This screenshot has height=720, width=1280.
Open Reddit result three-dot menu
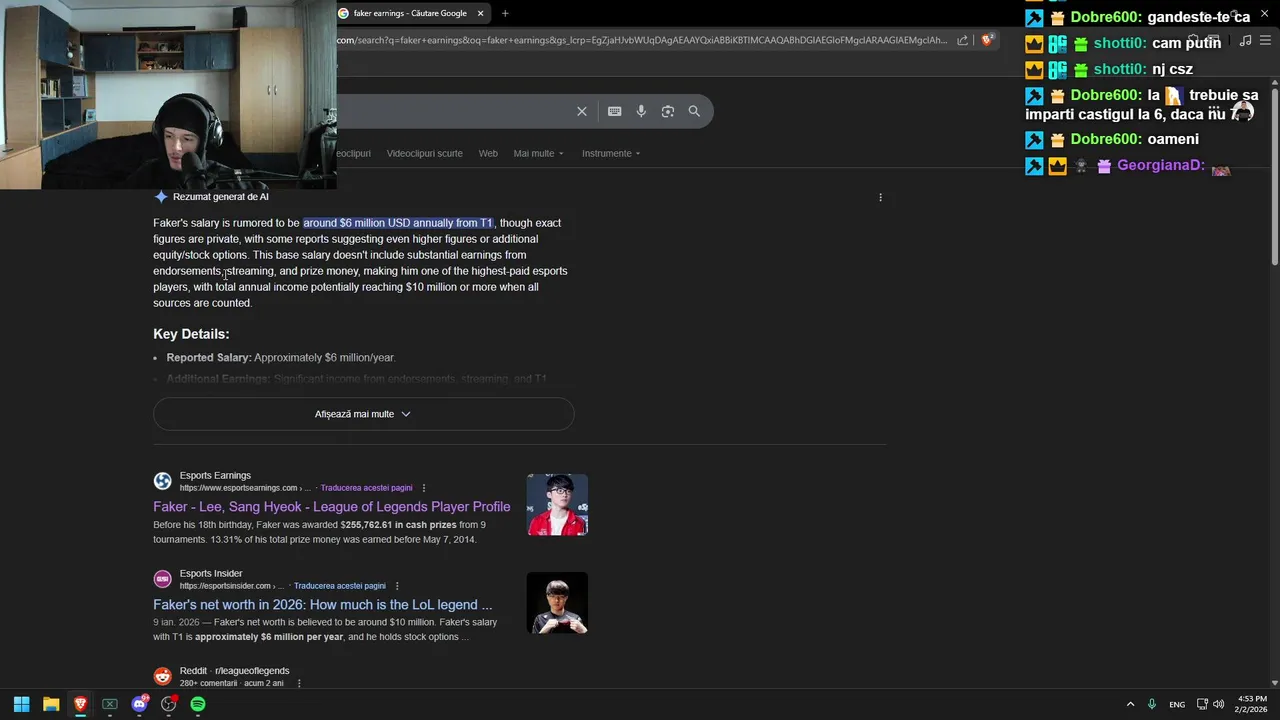coord(298,683)
